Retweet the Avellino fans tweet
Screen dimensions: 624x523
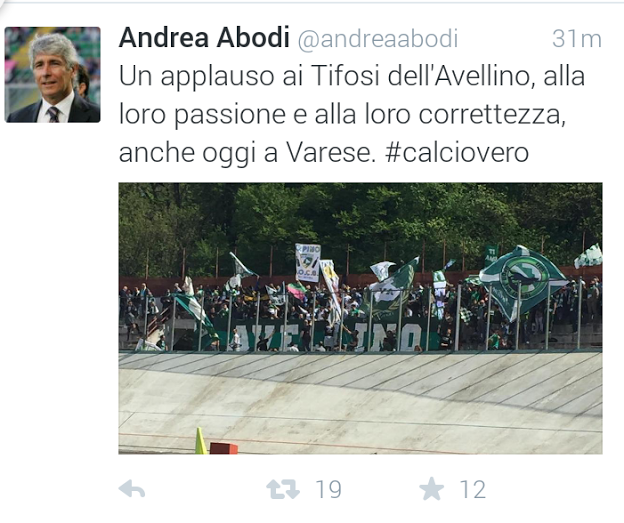(283, 489)
